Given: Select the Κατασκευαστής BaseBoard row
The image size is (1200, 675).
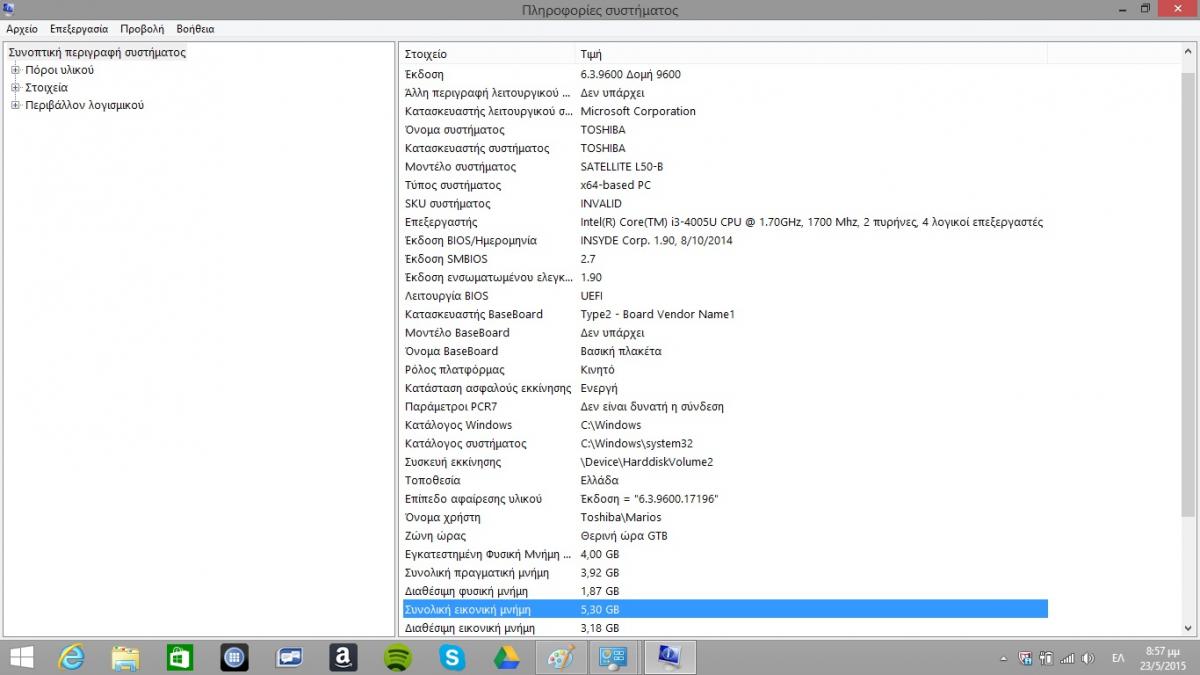Looking at the screenshot, I should (x=725, y=314).
